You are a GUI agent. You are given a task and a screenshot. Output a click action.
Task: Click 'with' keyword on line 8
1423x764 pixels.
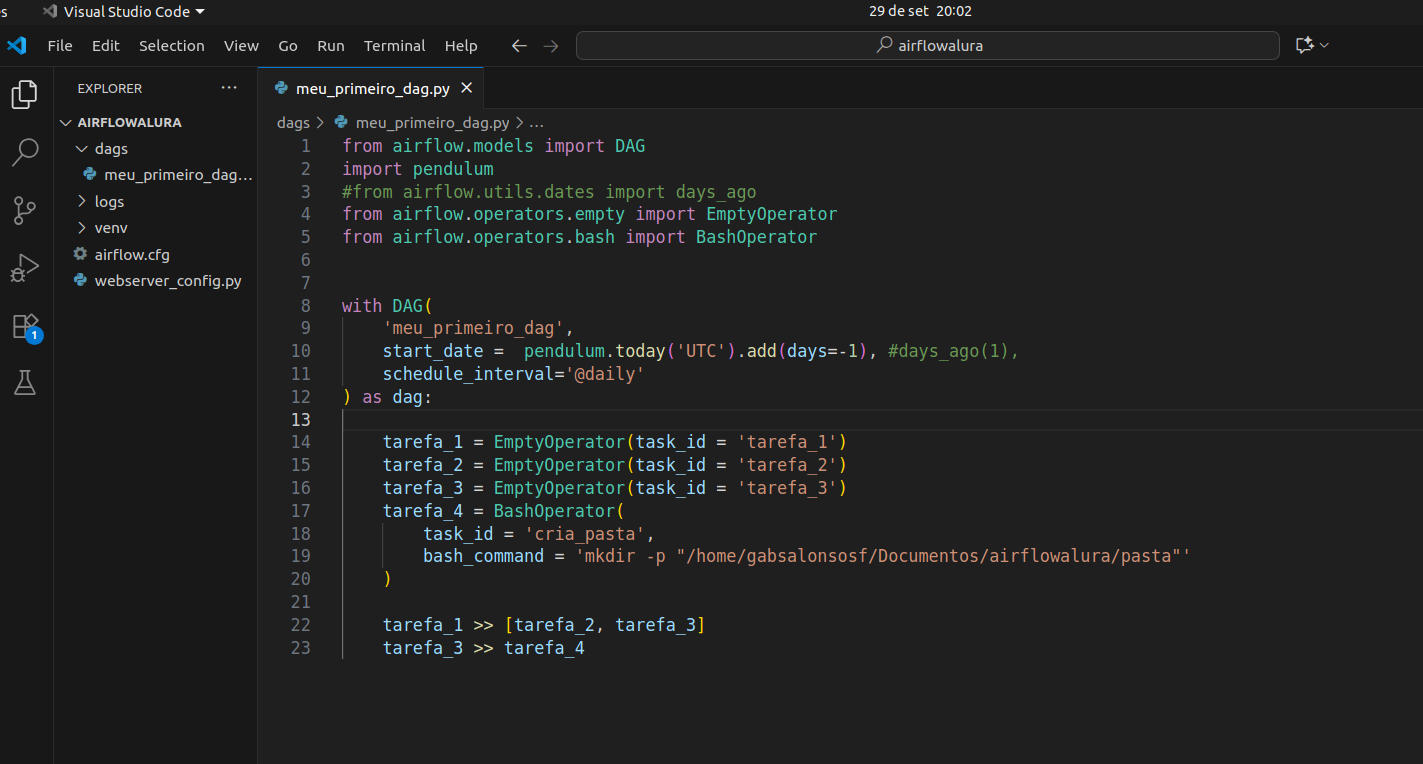(362, 306)
